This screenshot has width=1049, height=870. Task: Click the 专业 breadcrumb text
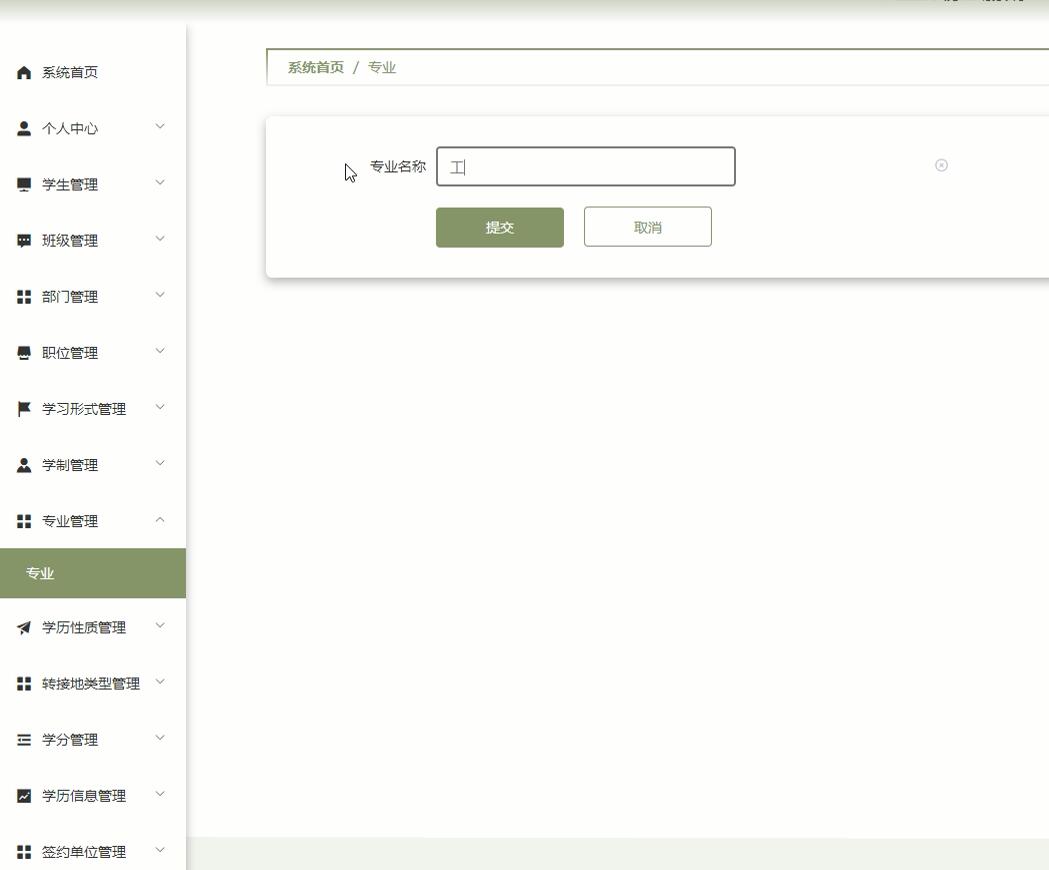pos(382,68)
